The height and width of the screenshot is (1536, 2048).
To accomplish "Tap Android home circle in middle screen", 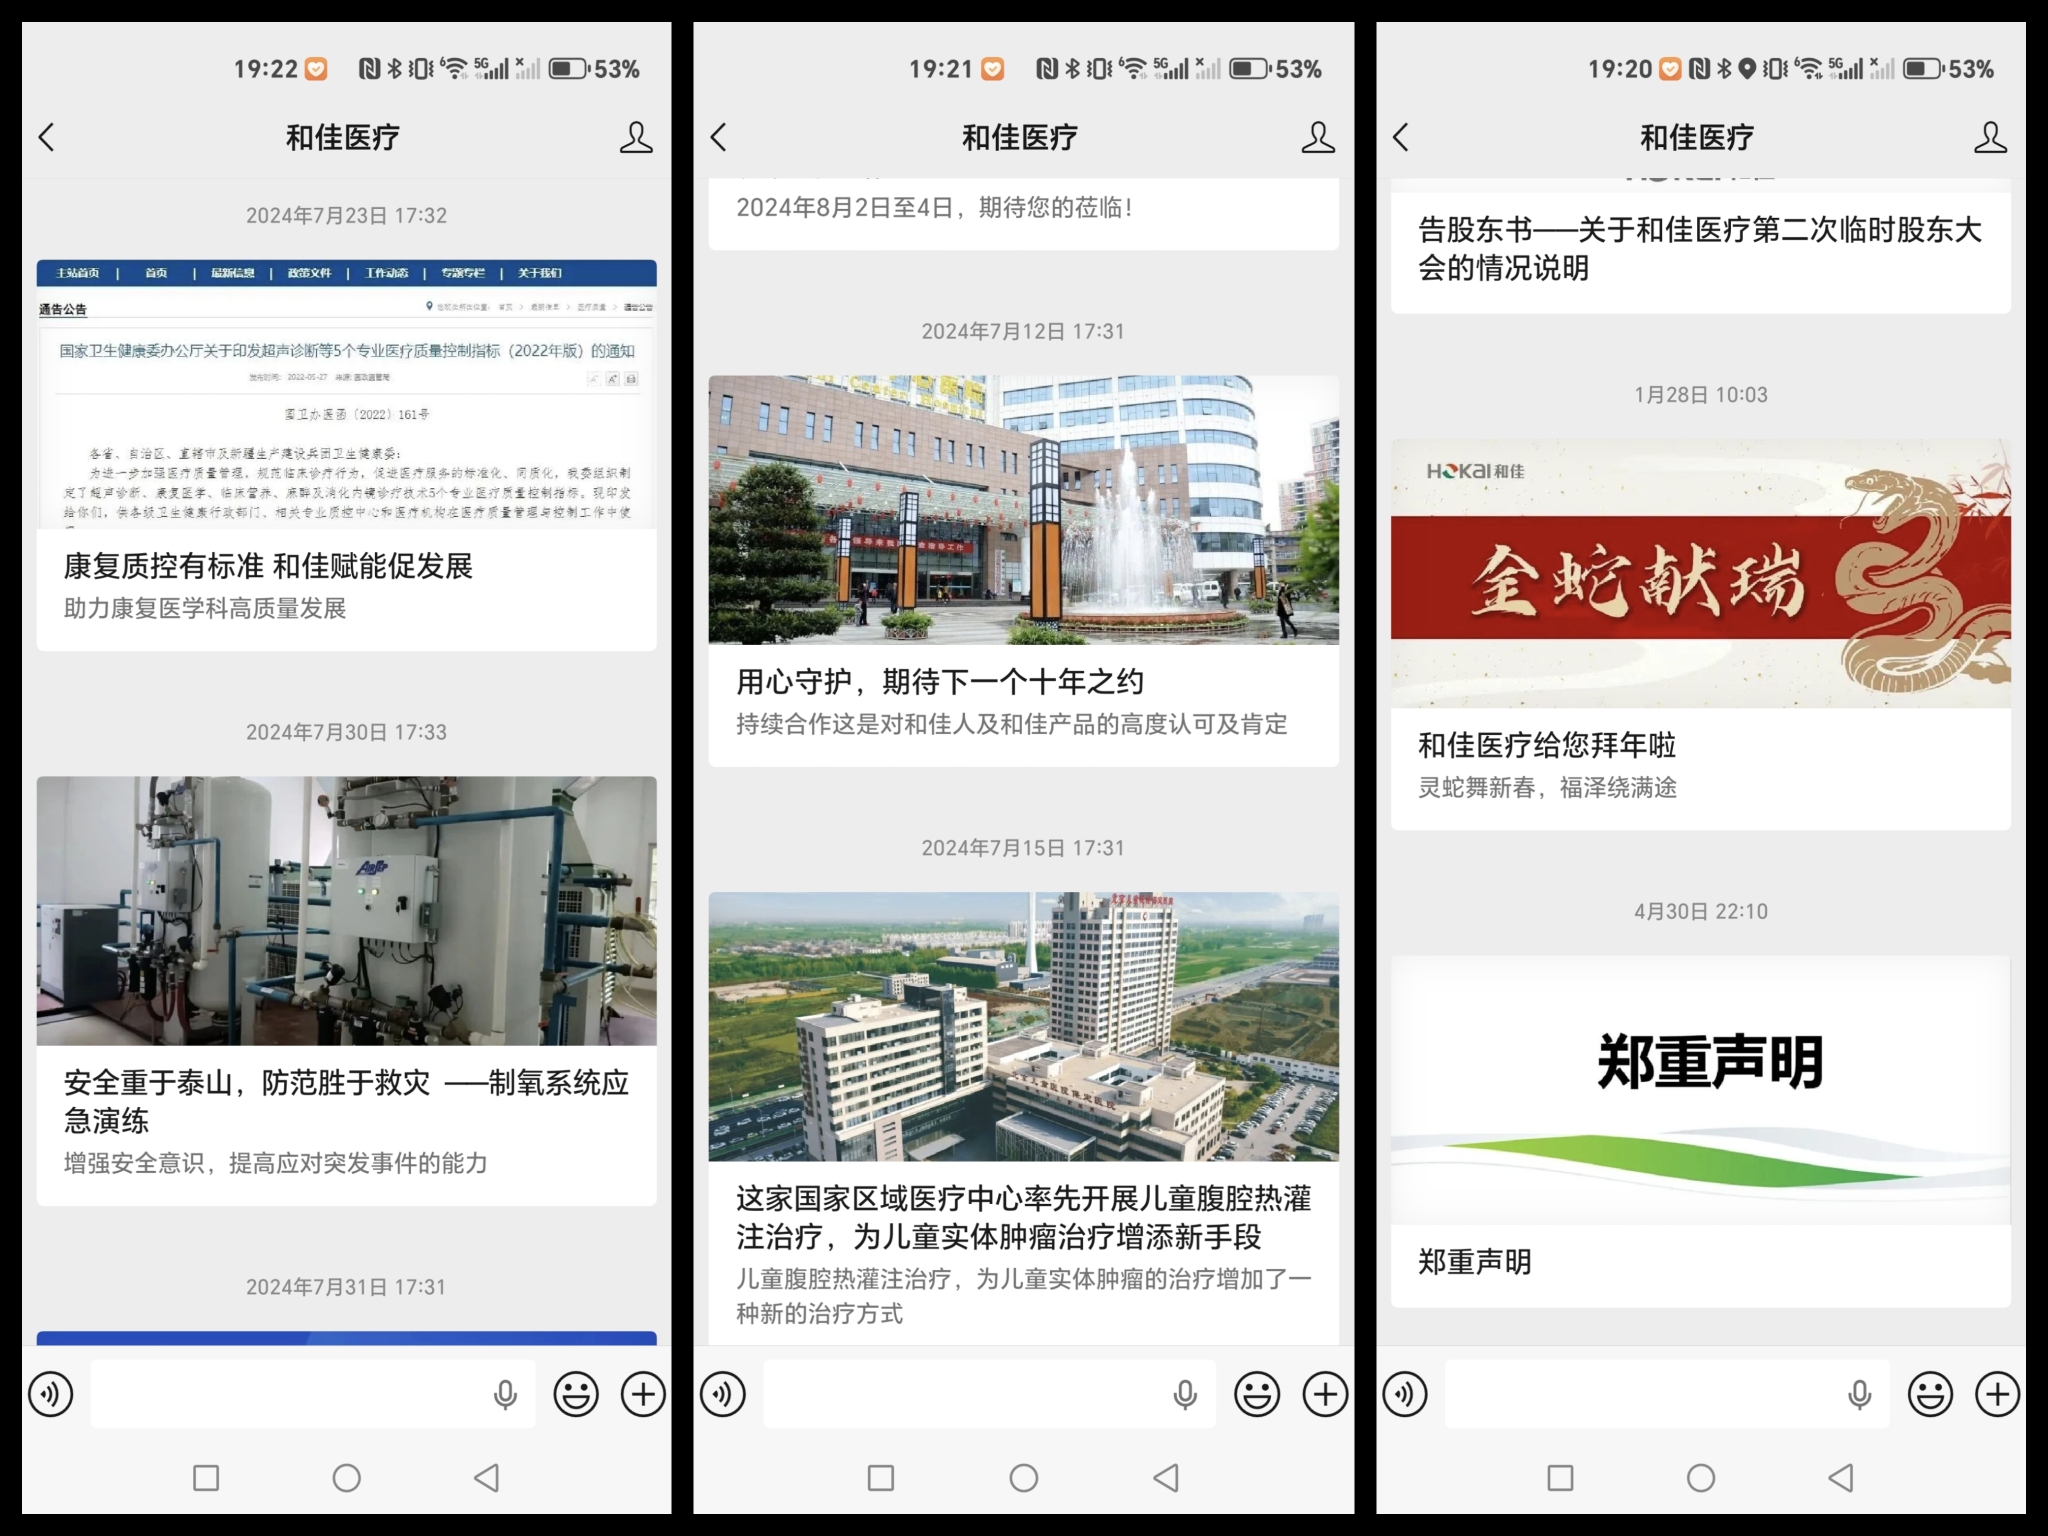I will (1023, 1478).
